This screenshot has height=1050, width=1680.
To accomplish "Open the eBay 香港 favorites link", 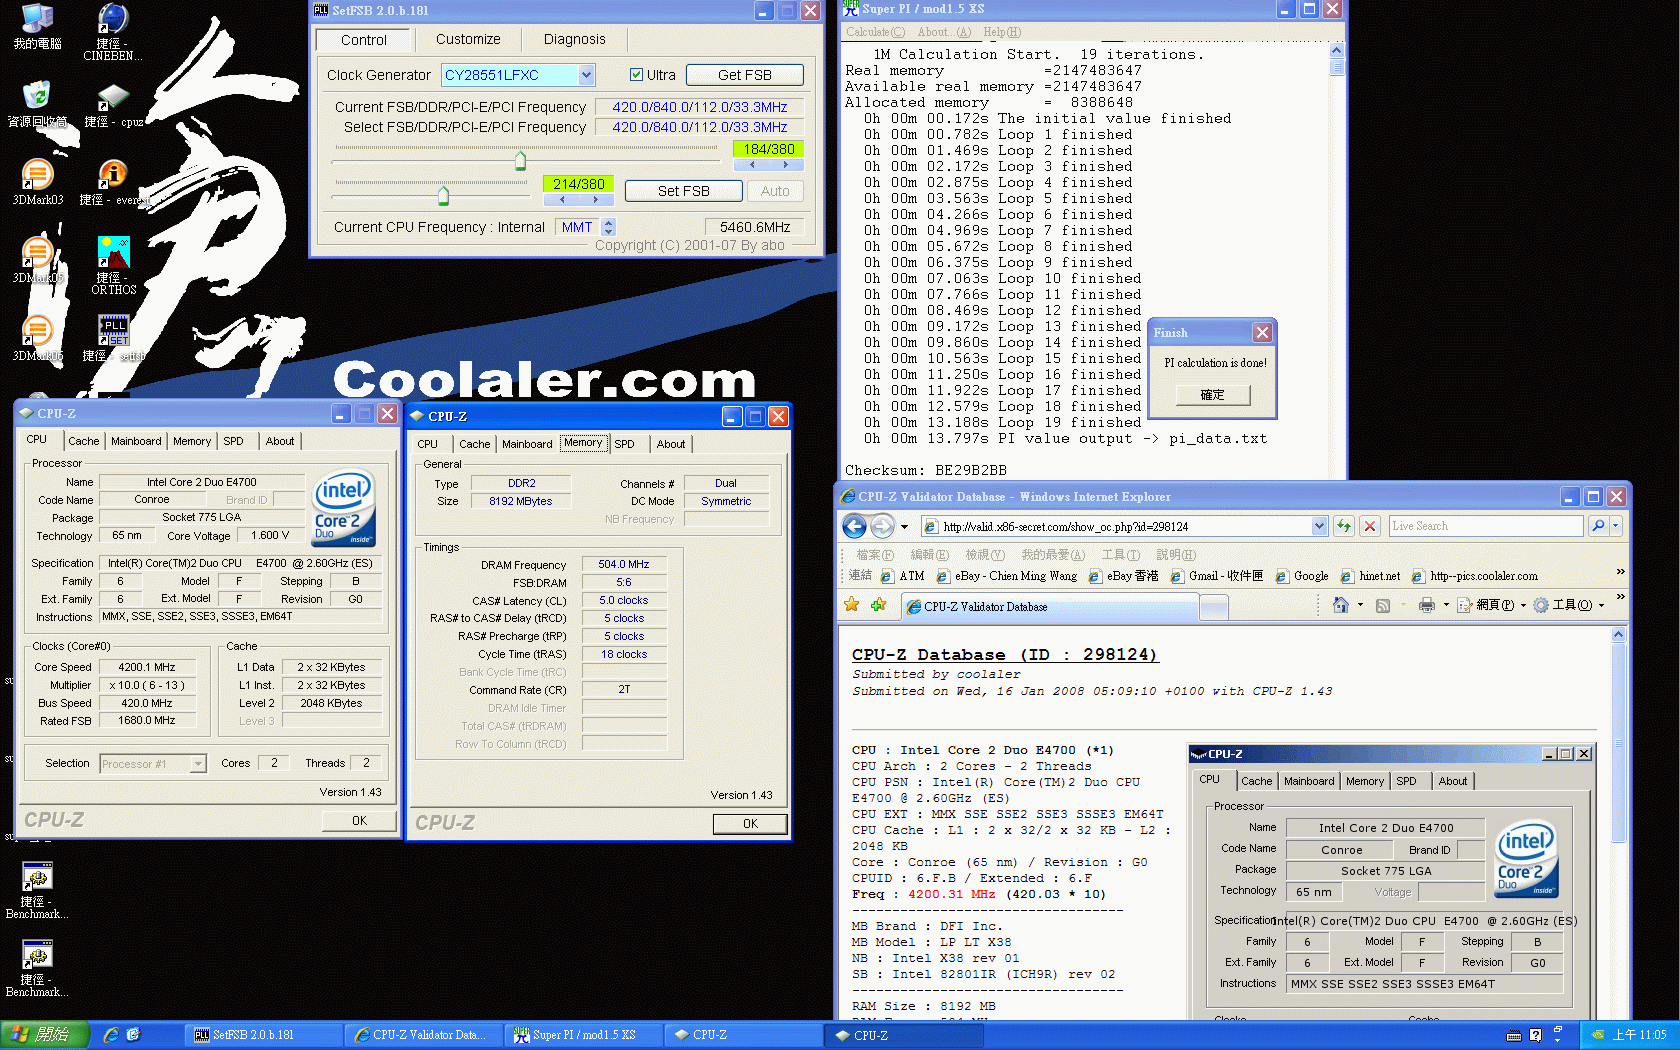I will coord(1124,576).
